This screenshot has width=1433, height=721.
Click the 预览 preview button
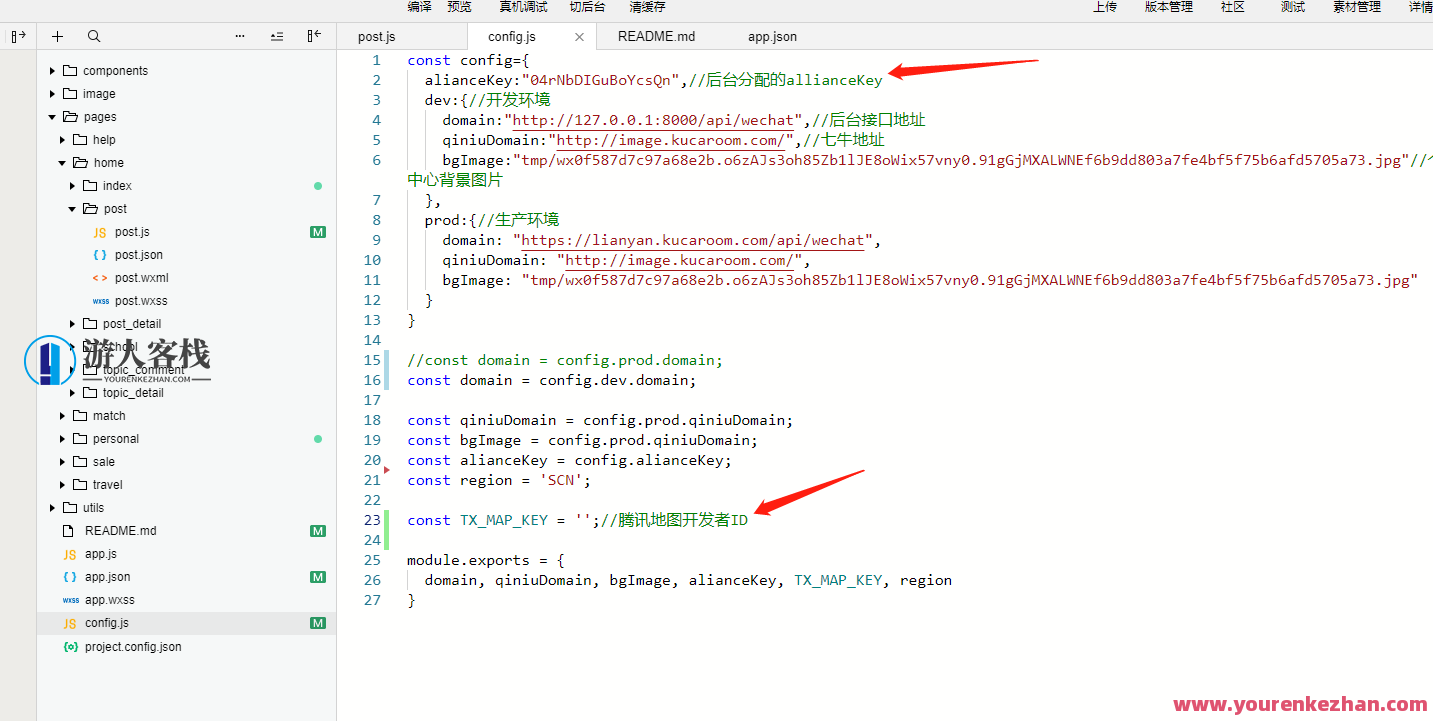pyautogui.click(x=459, y=7)
